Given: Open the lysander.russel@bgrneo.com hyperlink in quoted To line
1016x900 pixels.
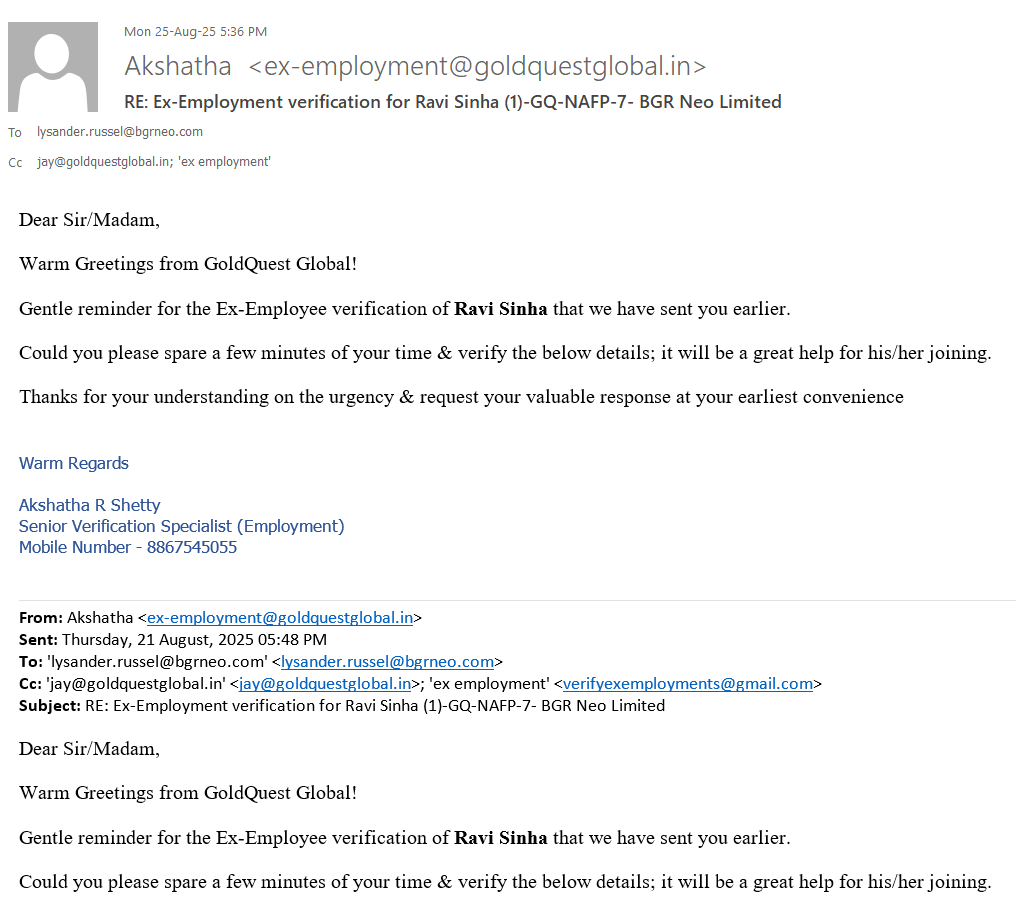Looking at the screenshot, I should point(388,662).
